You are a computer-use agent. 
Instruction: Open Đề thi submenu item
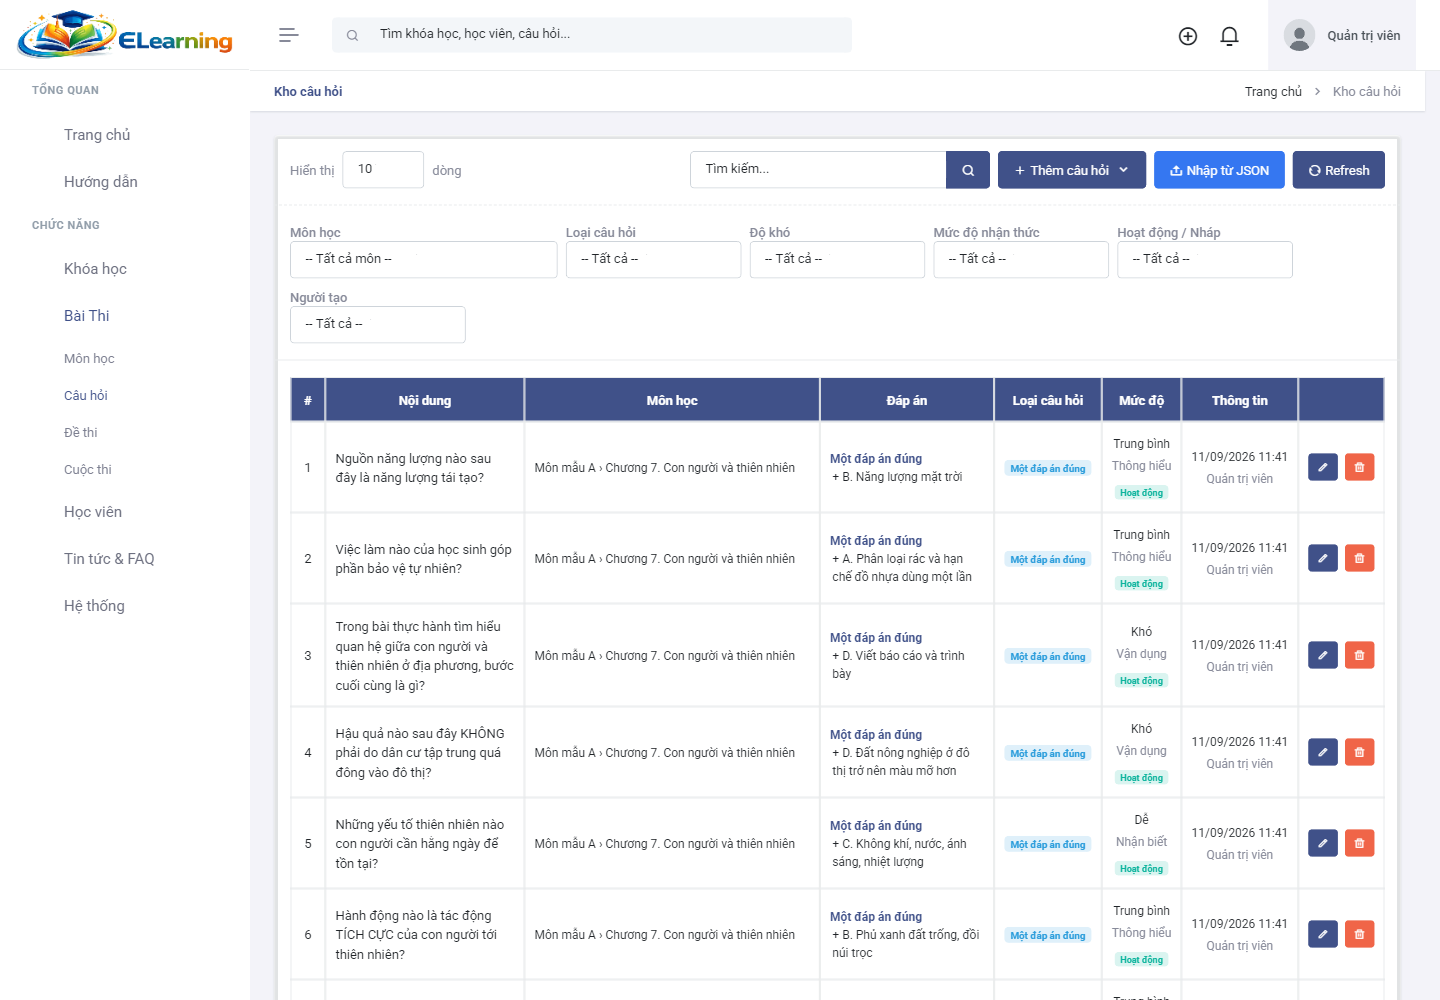pos(81,433)
